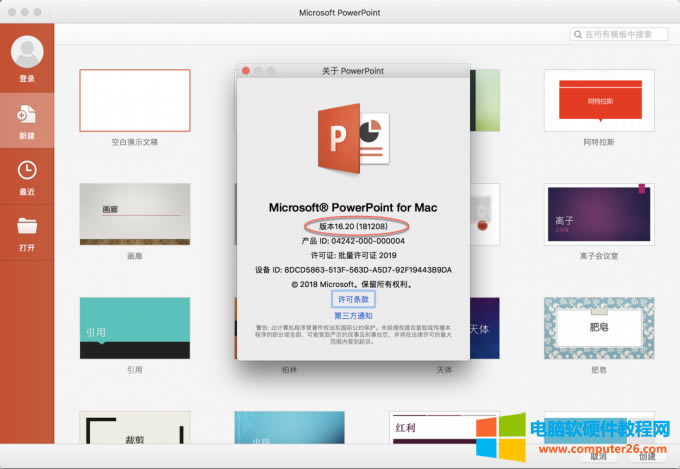Close the 关于 PowerPoint dialog

point(244,71)
